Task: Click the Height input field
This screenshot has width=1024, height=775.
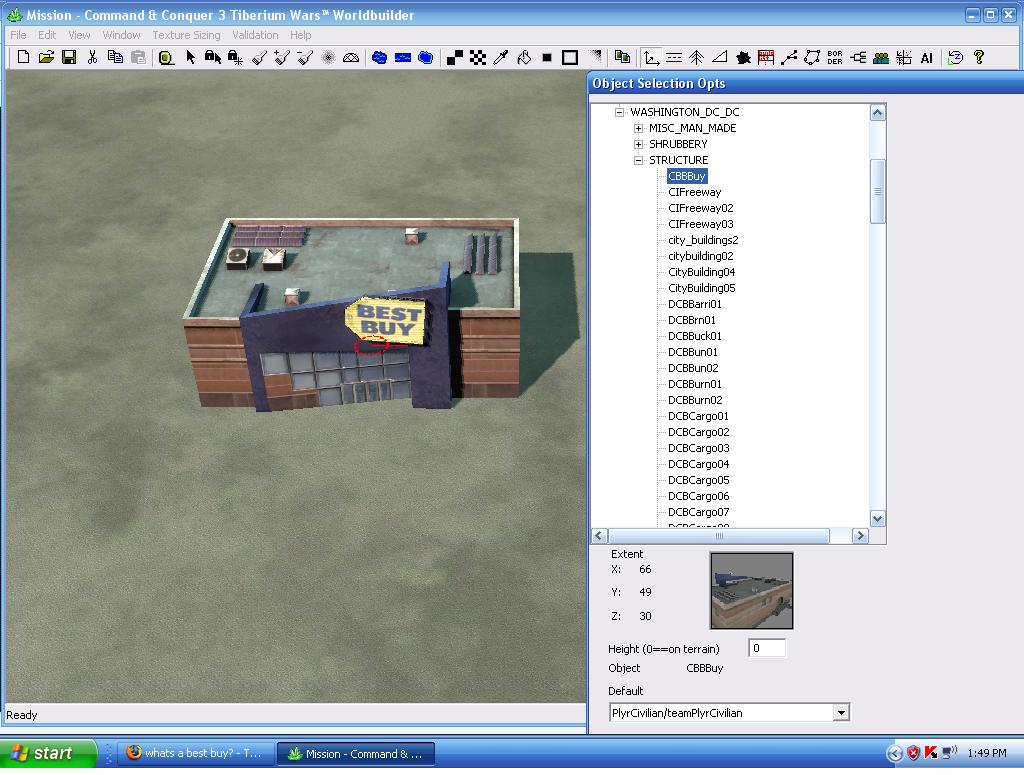Action: (x=767, y=648)
